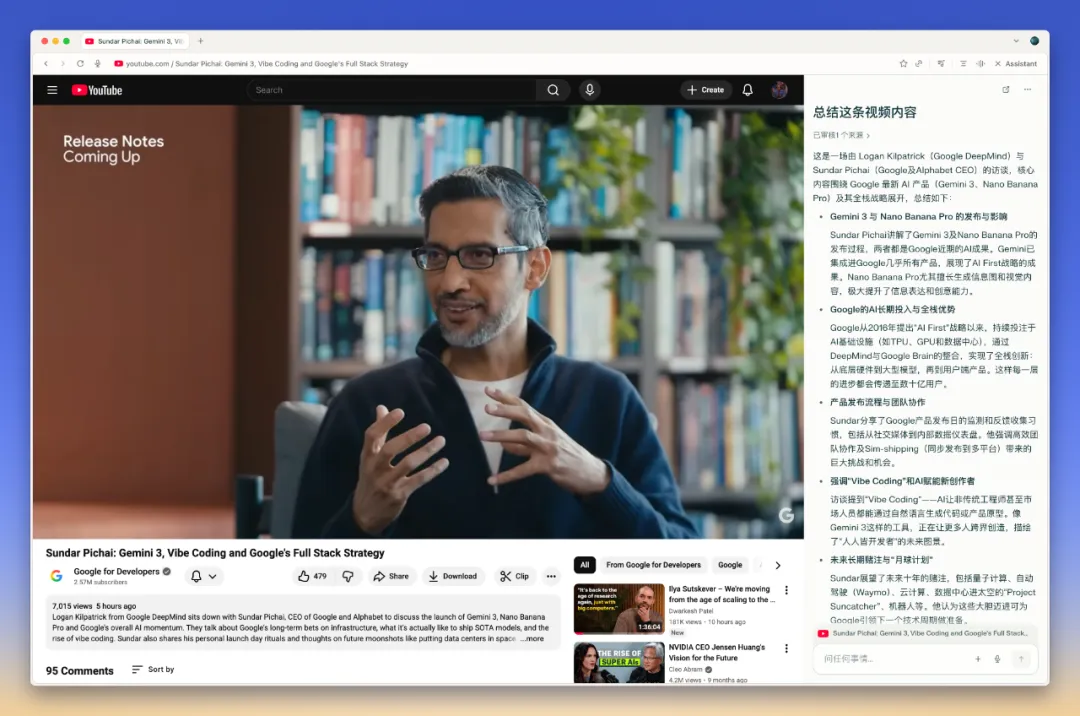Open browser profile icon at top right
1080x716 pixels.
(1034, 41)
